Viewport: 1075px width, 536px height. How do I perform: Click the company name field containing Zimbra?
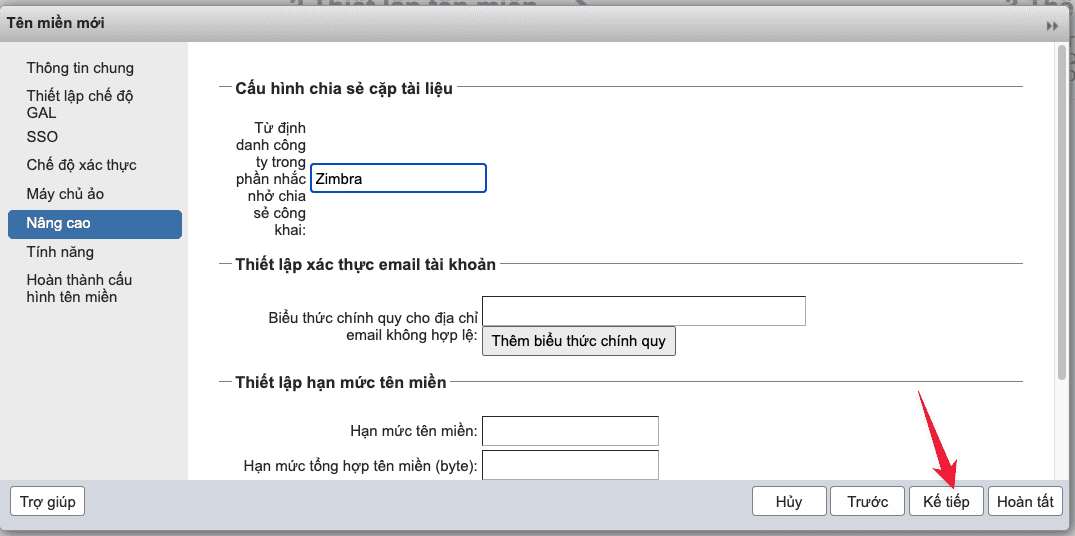[x=398, y=179]
